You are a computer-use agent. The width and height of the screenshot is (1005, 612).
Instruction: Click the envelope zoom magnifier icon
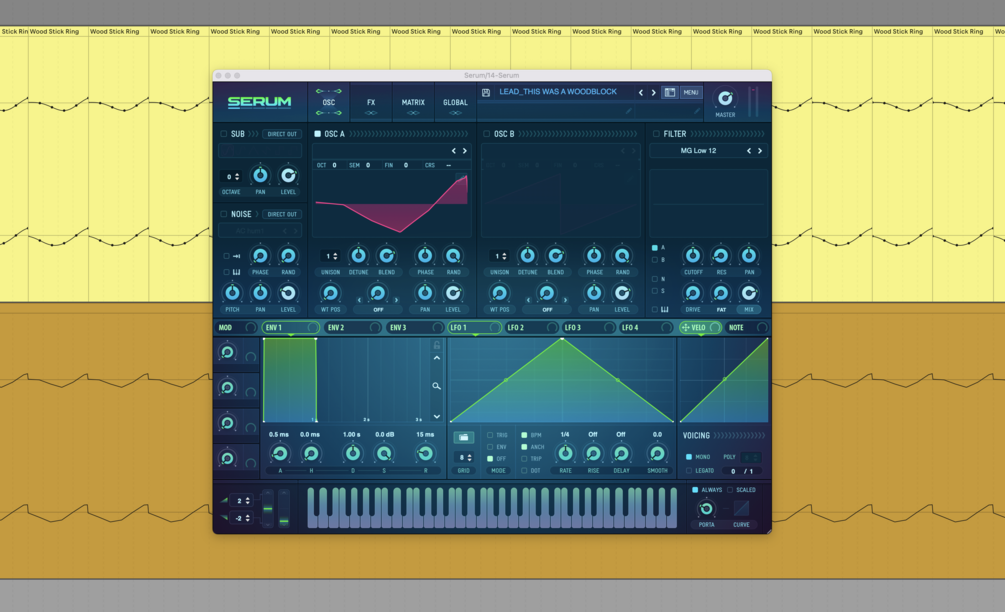click(436, 386)
